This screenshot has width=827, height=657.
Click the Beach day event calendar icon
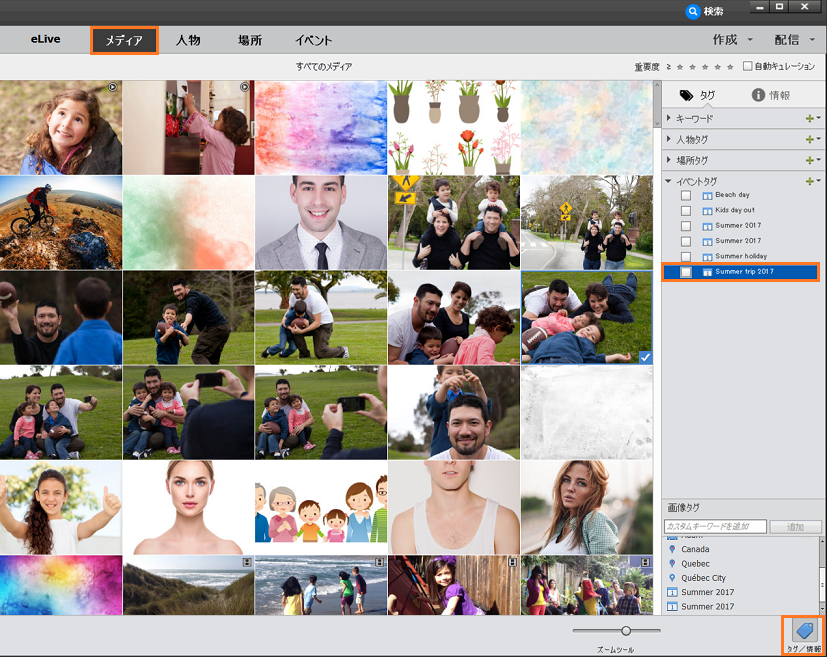[707, 195]
